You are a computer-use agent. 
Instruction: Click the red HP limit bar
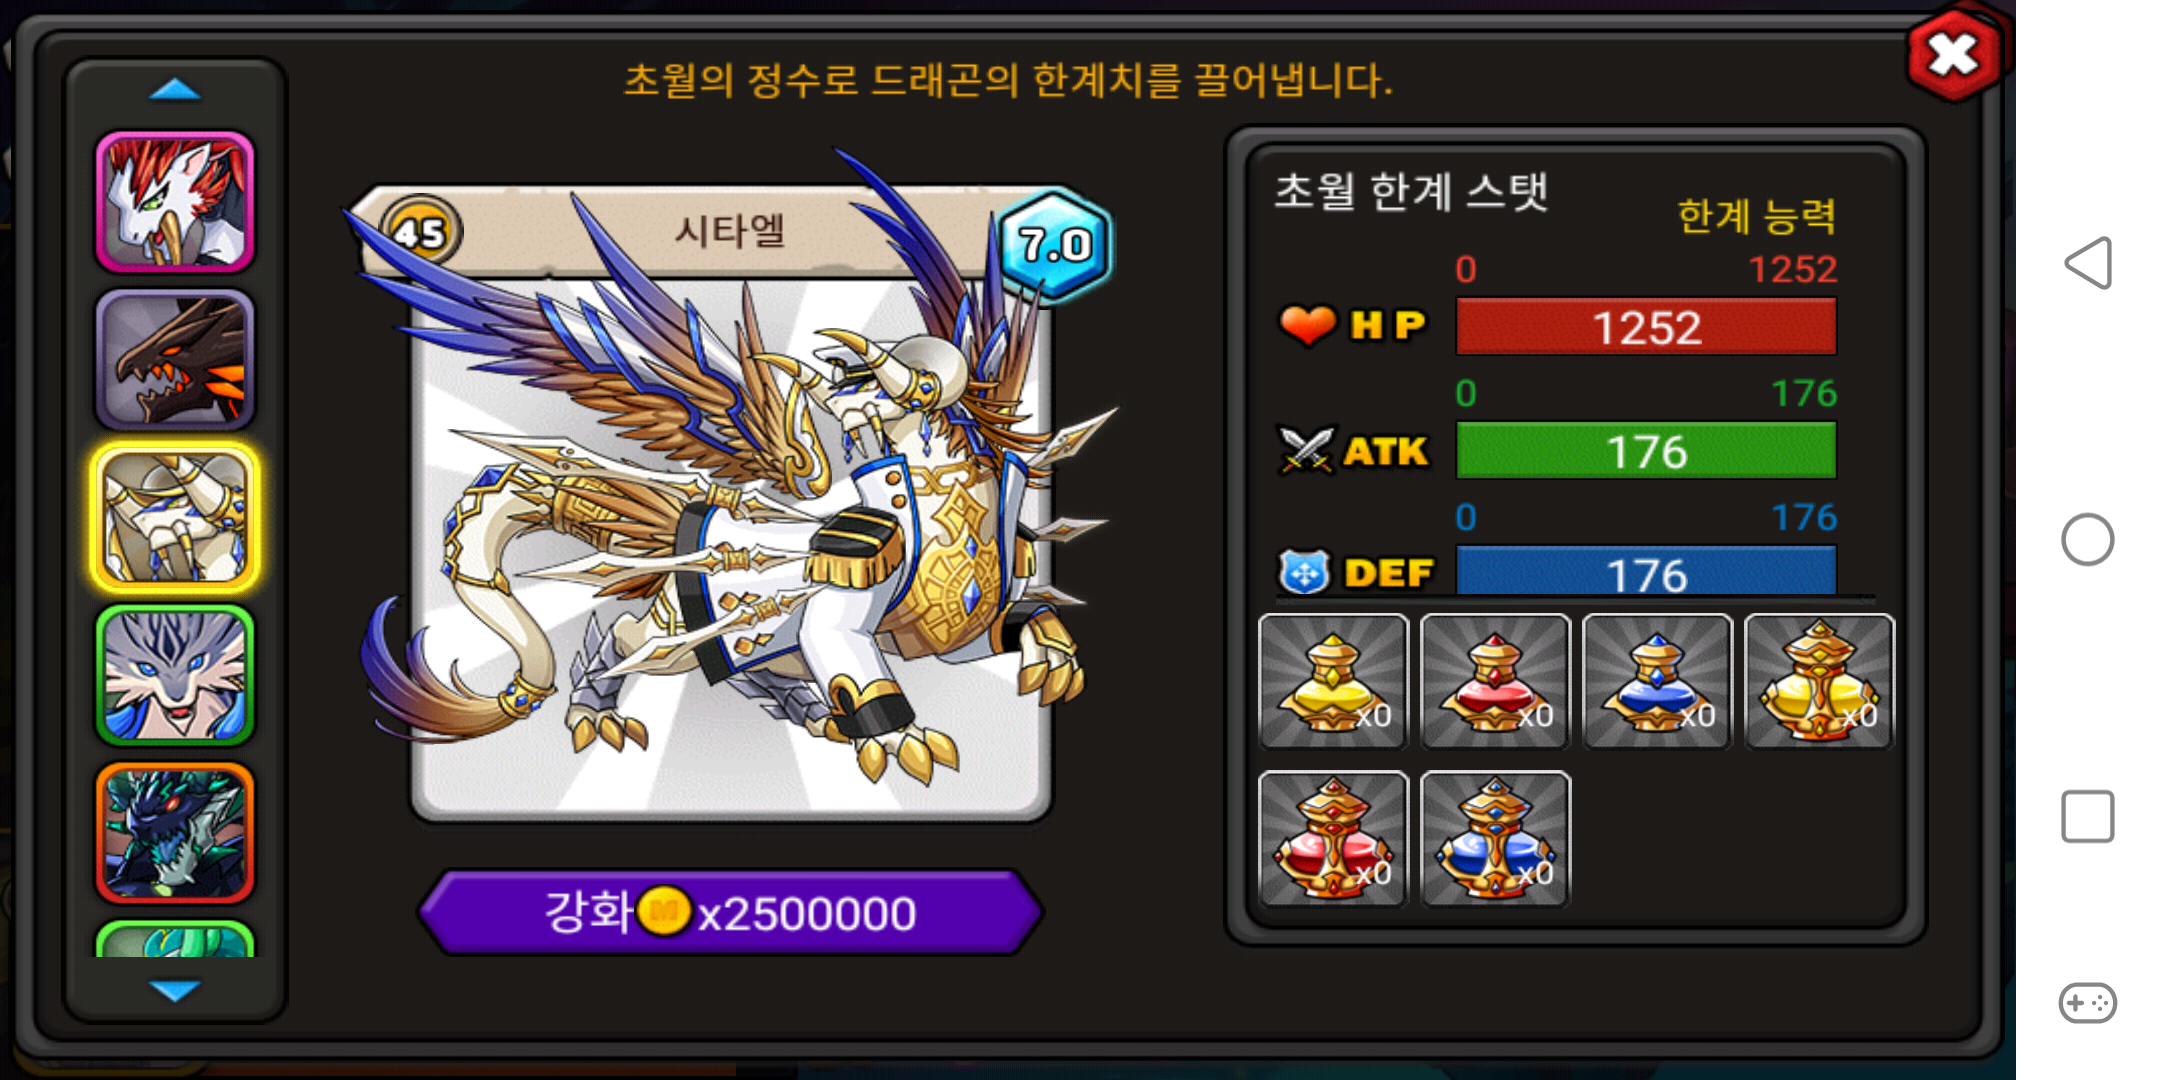[1646, 327]
